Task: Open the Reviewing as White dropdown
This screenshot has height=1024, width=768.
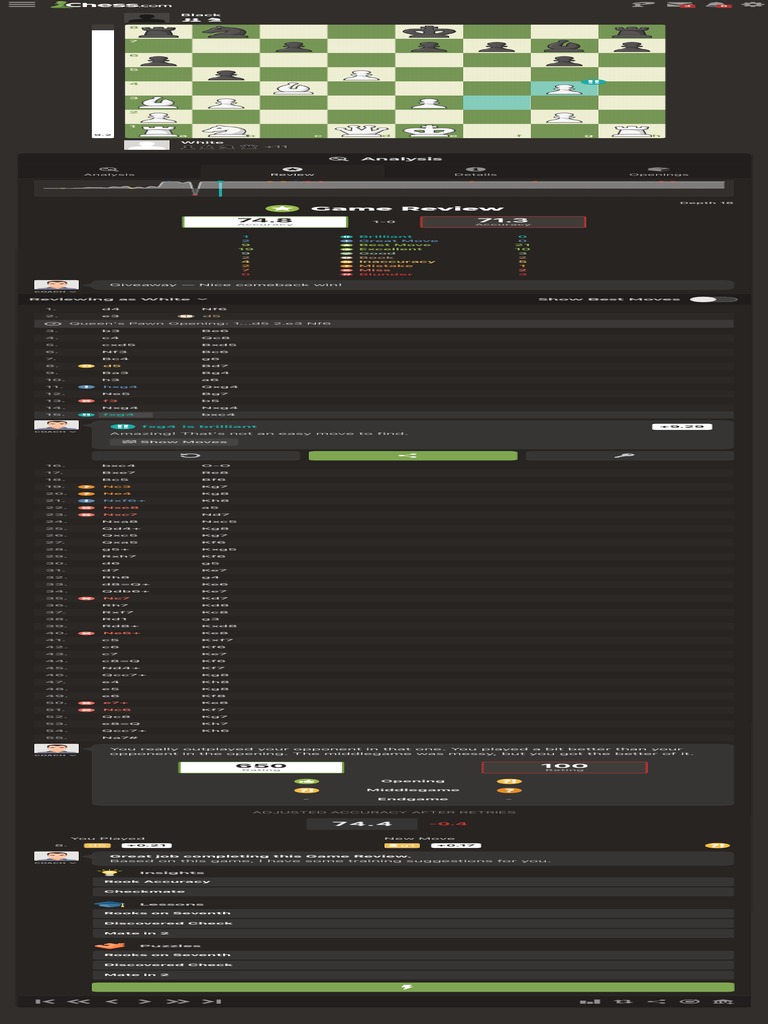Action: 118,299
